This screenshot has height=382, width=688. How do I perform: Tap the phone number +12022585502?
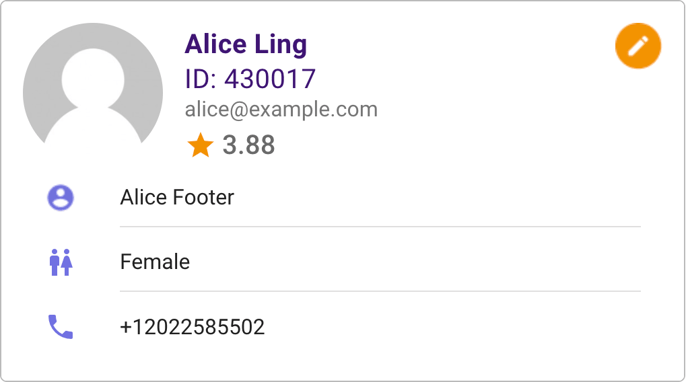(192, 327)
